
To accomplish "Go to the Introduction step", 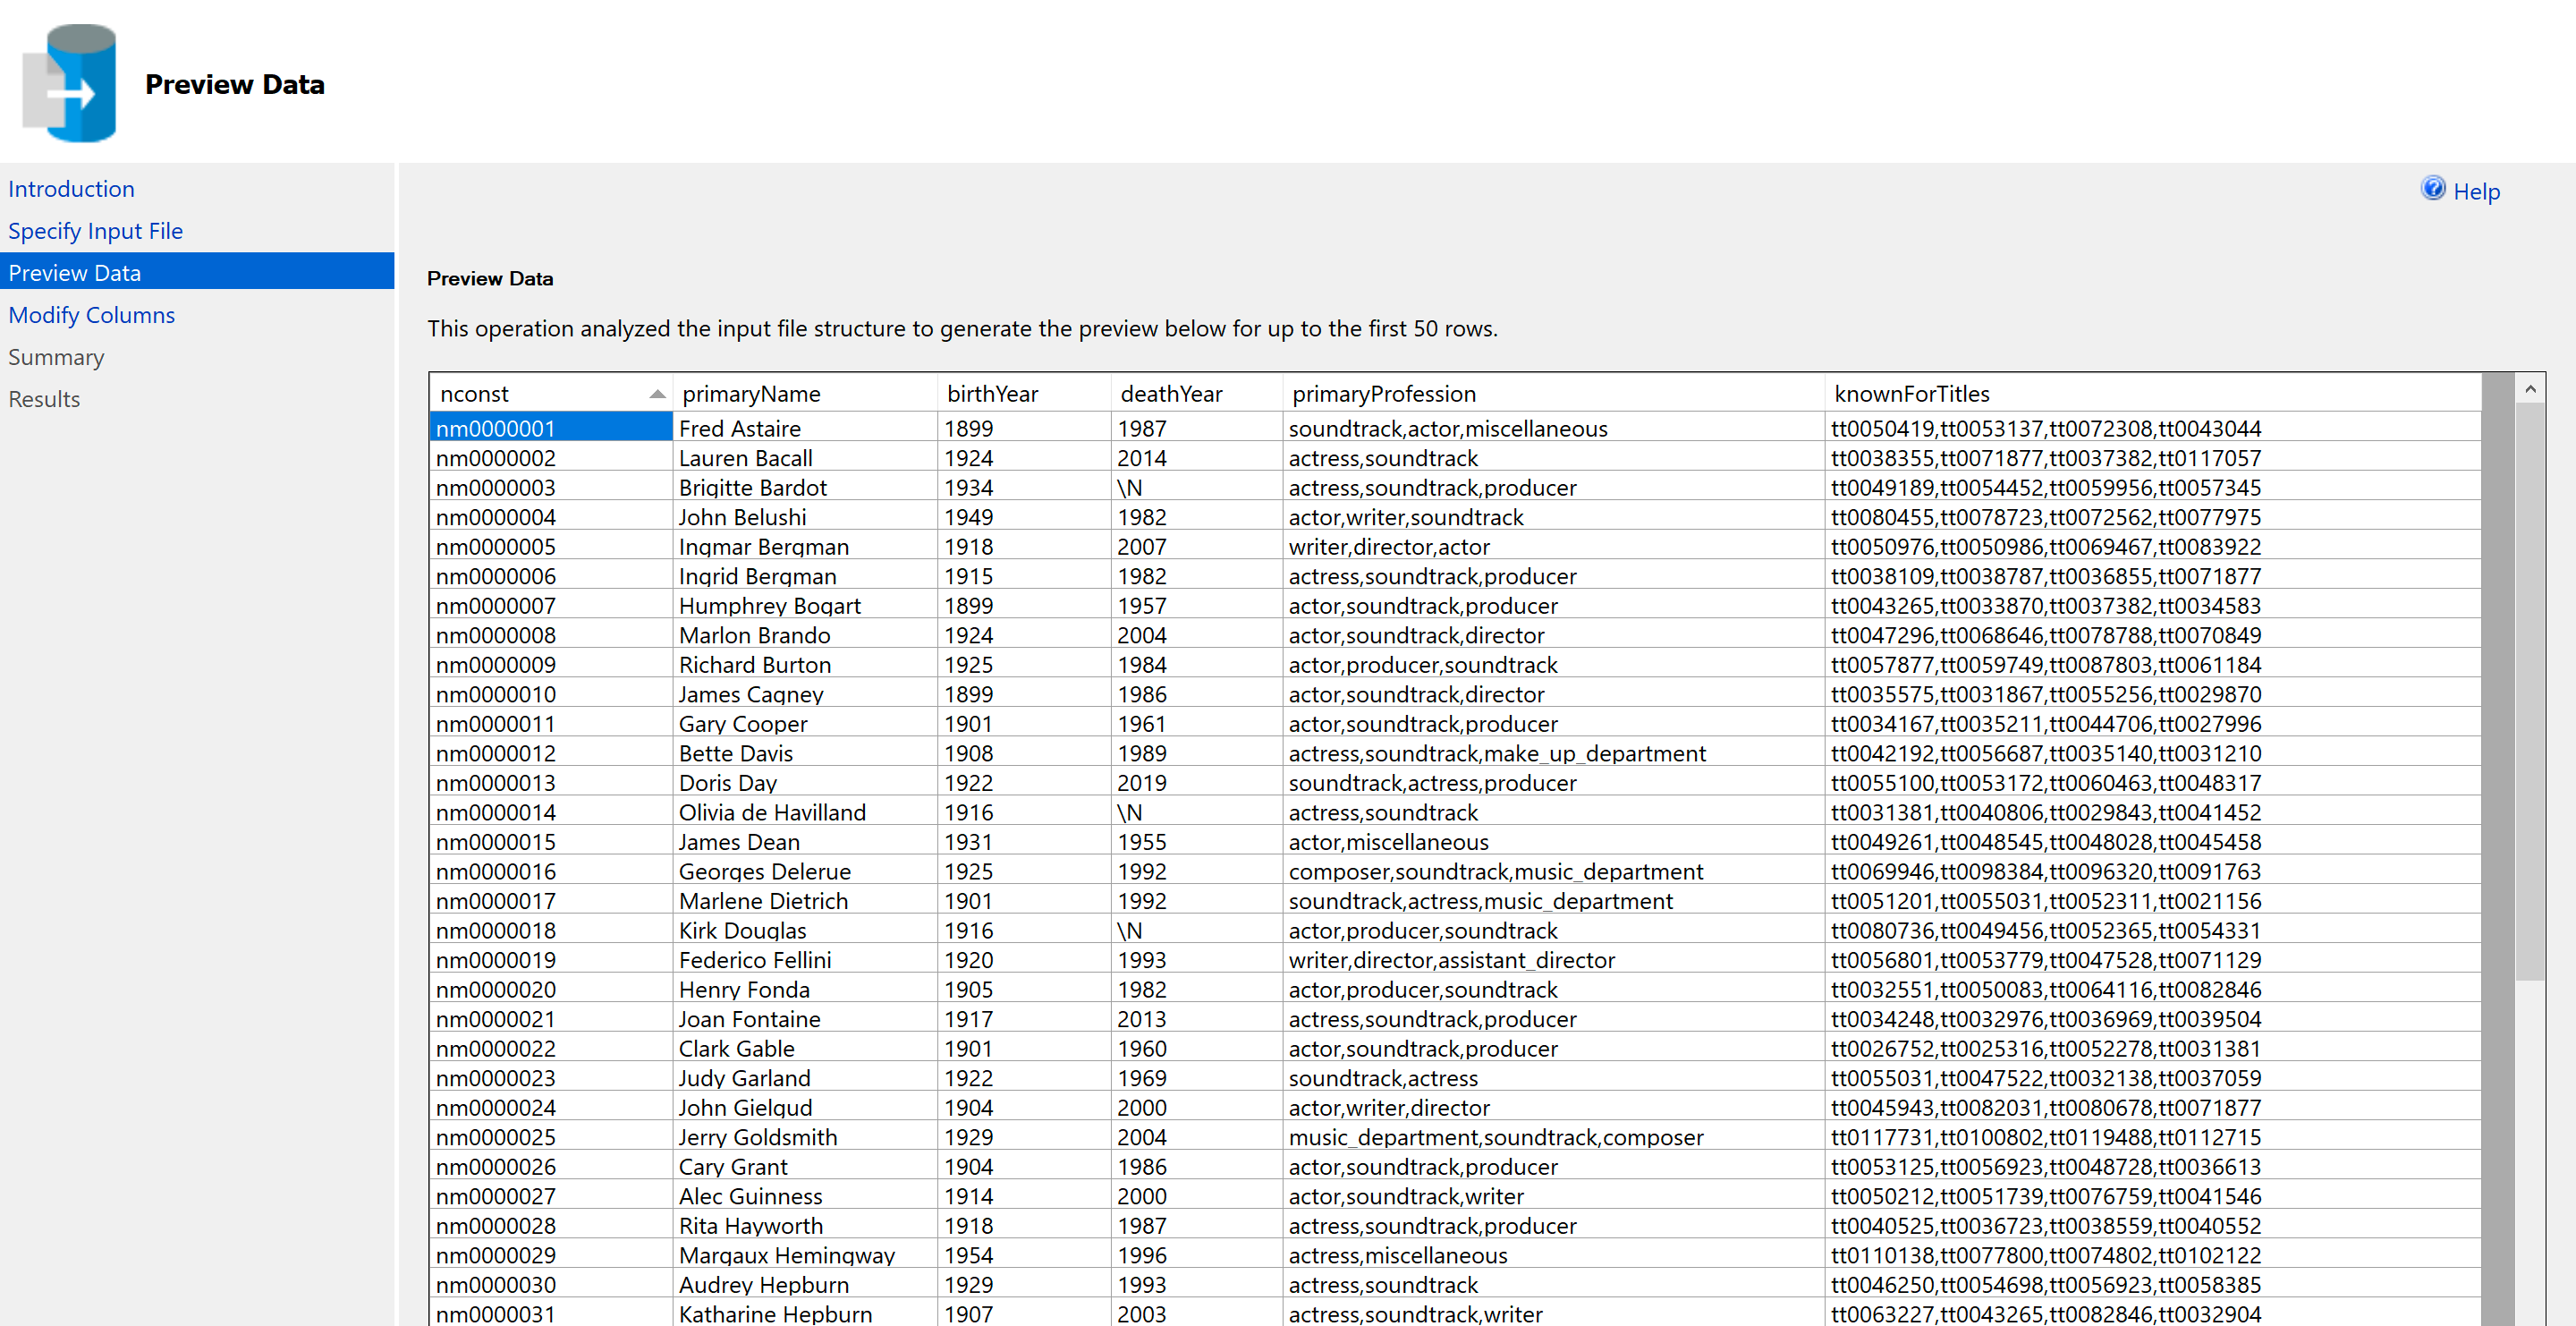I will tap(71, 189).
